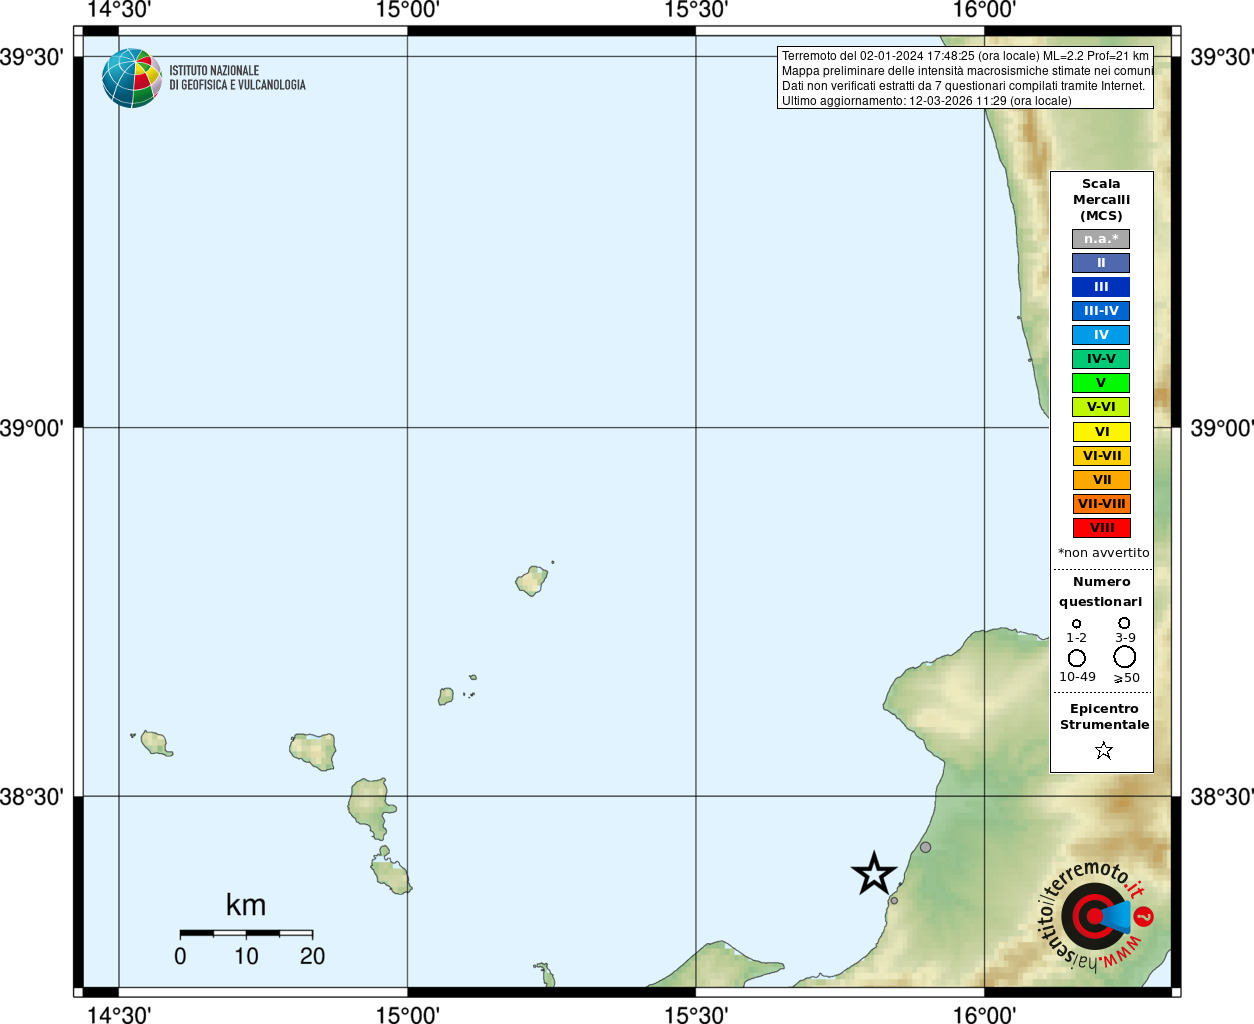This screenshot has width=1254, height=1024.
Task: Click the gray n.a.* legend swatch
Action: pos(1101,239)
